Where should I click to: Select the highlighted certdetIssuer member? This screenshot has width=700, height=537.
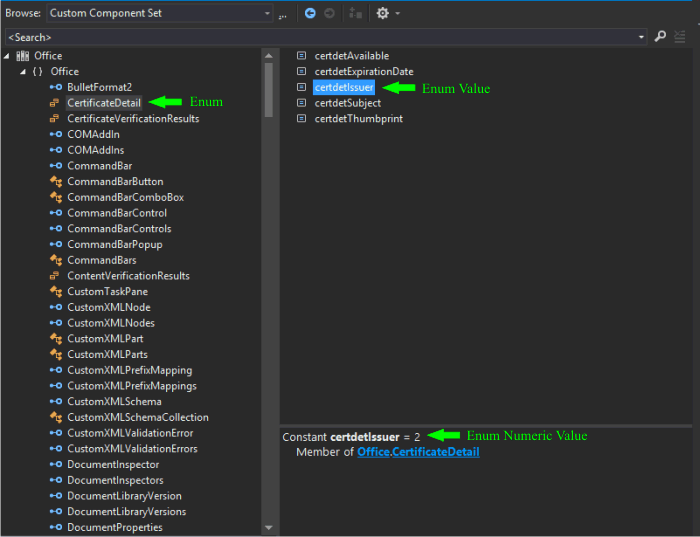pyautogui.click(x=344, y=87)
